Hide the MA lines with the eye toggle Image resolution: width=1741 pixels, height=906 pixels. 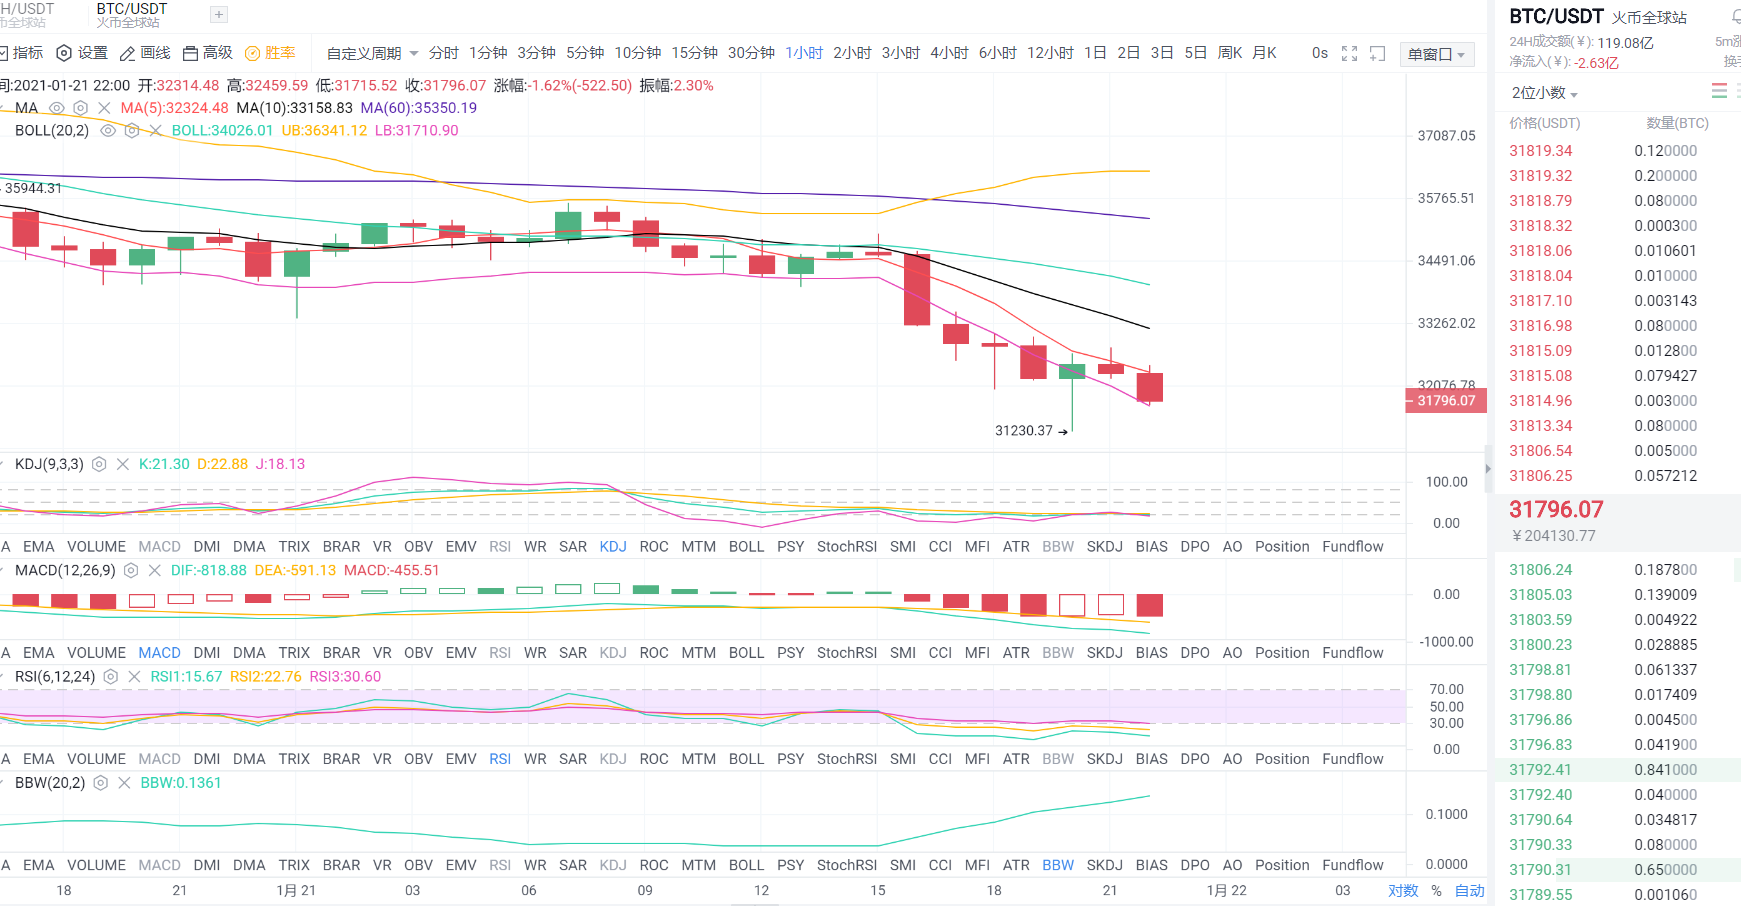click(x=56, y=107)
